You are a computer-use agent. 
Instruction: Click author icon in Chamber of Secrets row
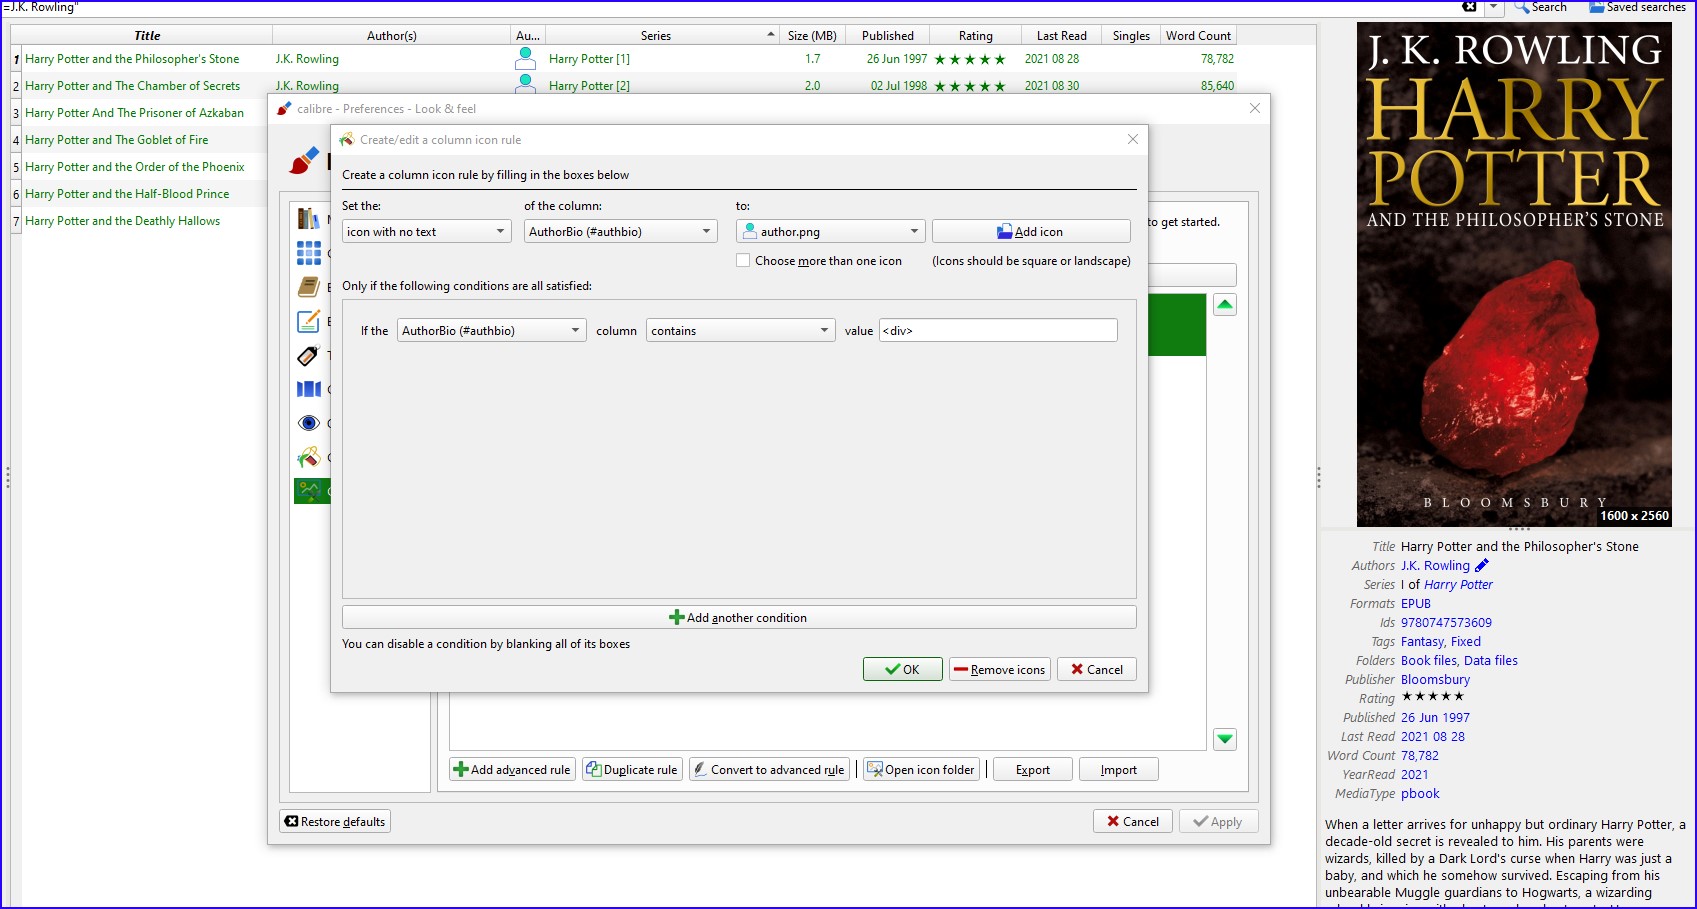(x=525, y=85)
